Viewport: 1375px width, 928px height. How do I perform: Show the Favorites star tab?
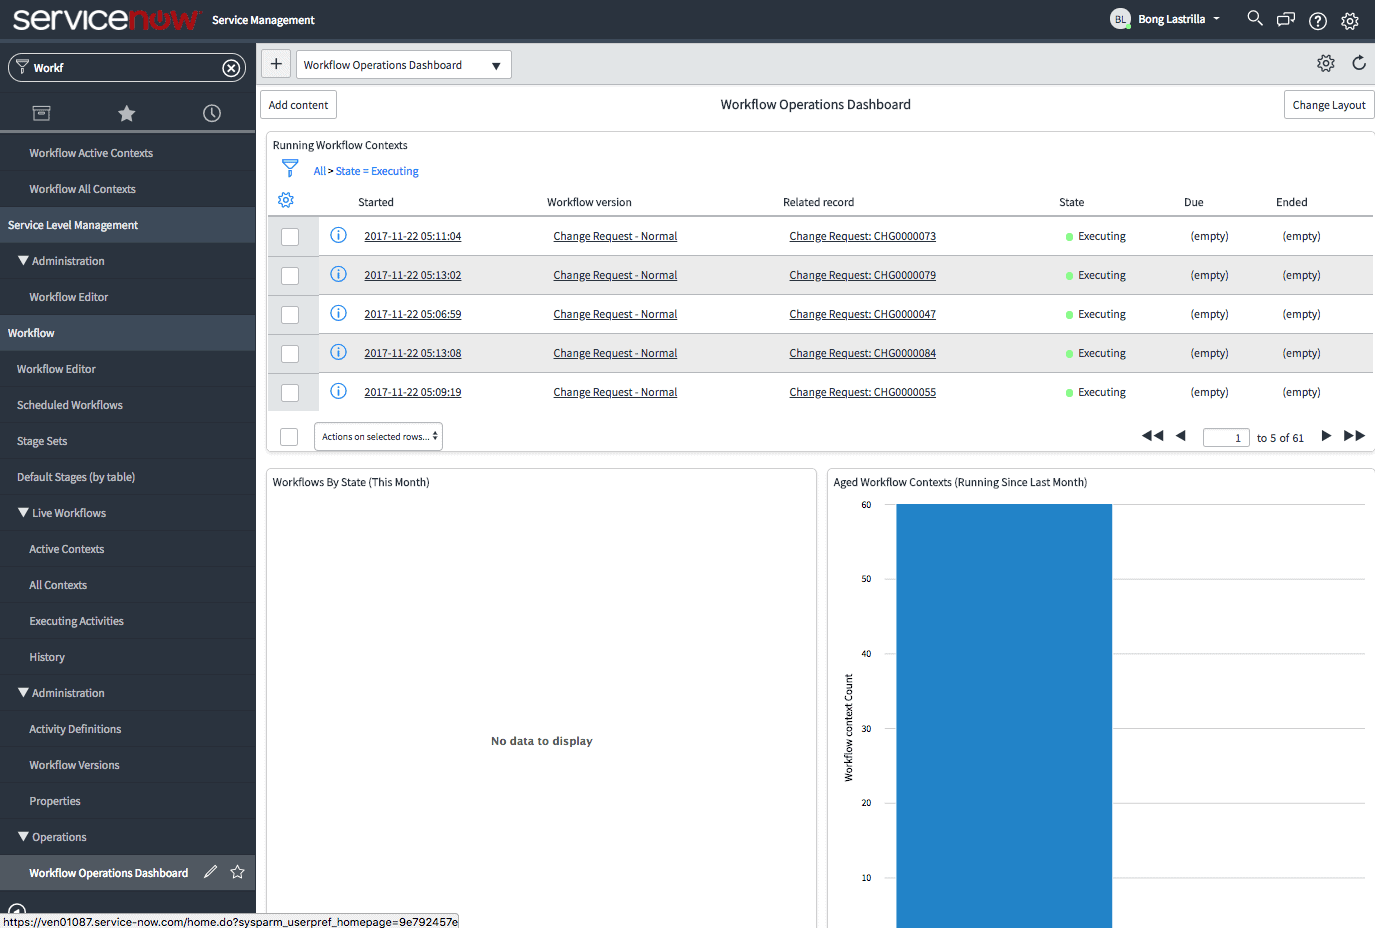[x=126, y=113]
